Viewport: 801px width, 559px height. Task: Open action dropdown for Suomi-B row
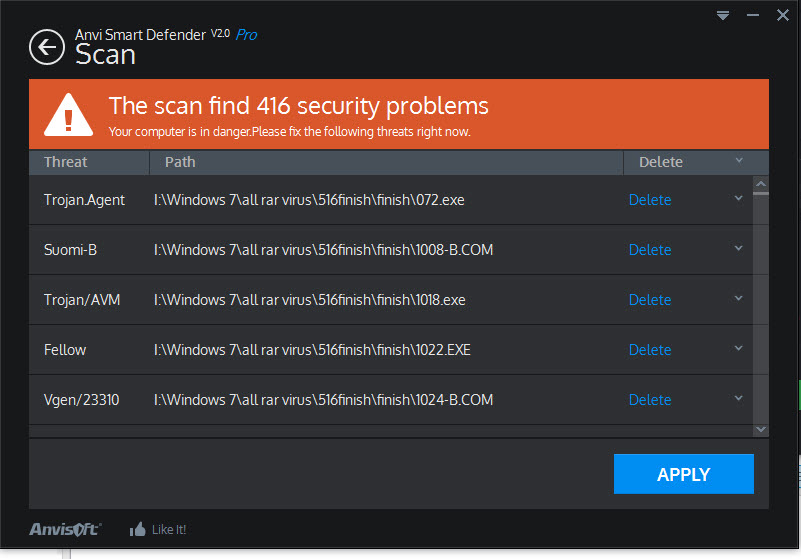[739, 249]
